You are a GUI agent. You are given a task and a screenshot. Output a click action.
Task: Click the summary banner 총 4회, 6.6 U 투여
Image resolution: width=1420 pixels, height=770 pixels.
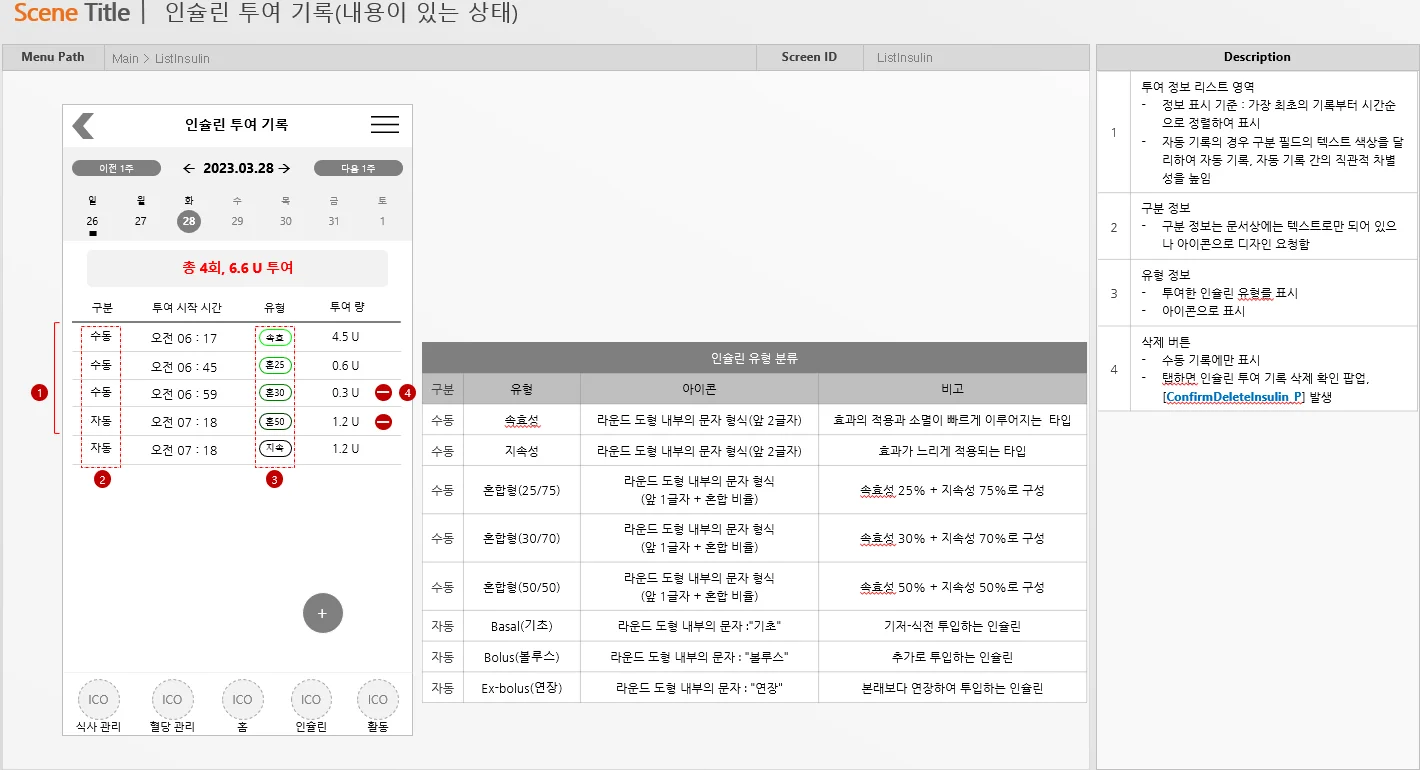[x=237, y=268]
